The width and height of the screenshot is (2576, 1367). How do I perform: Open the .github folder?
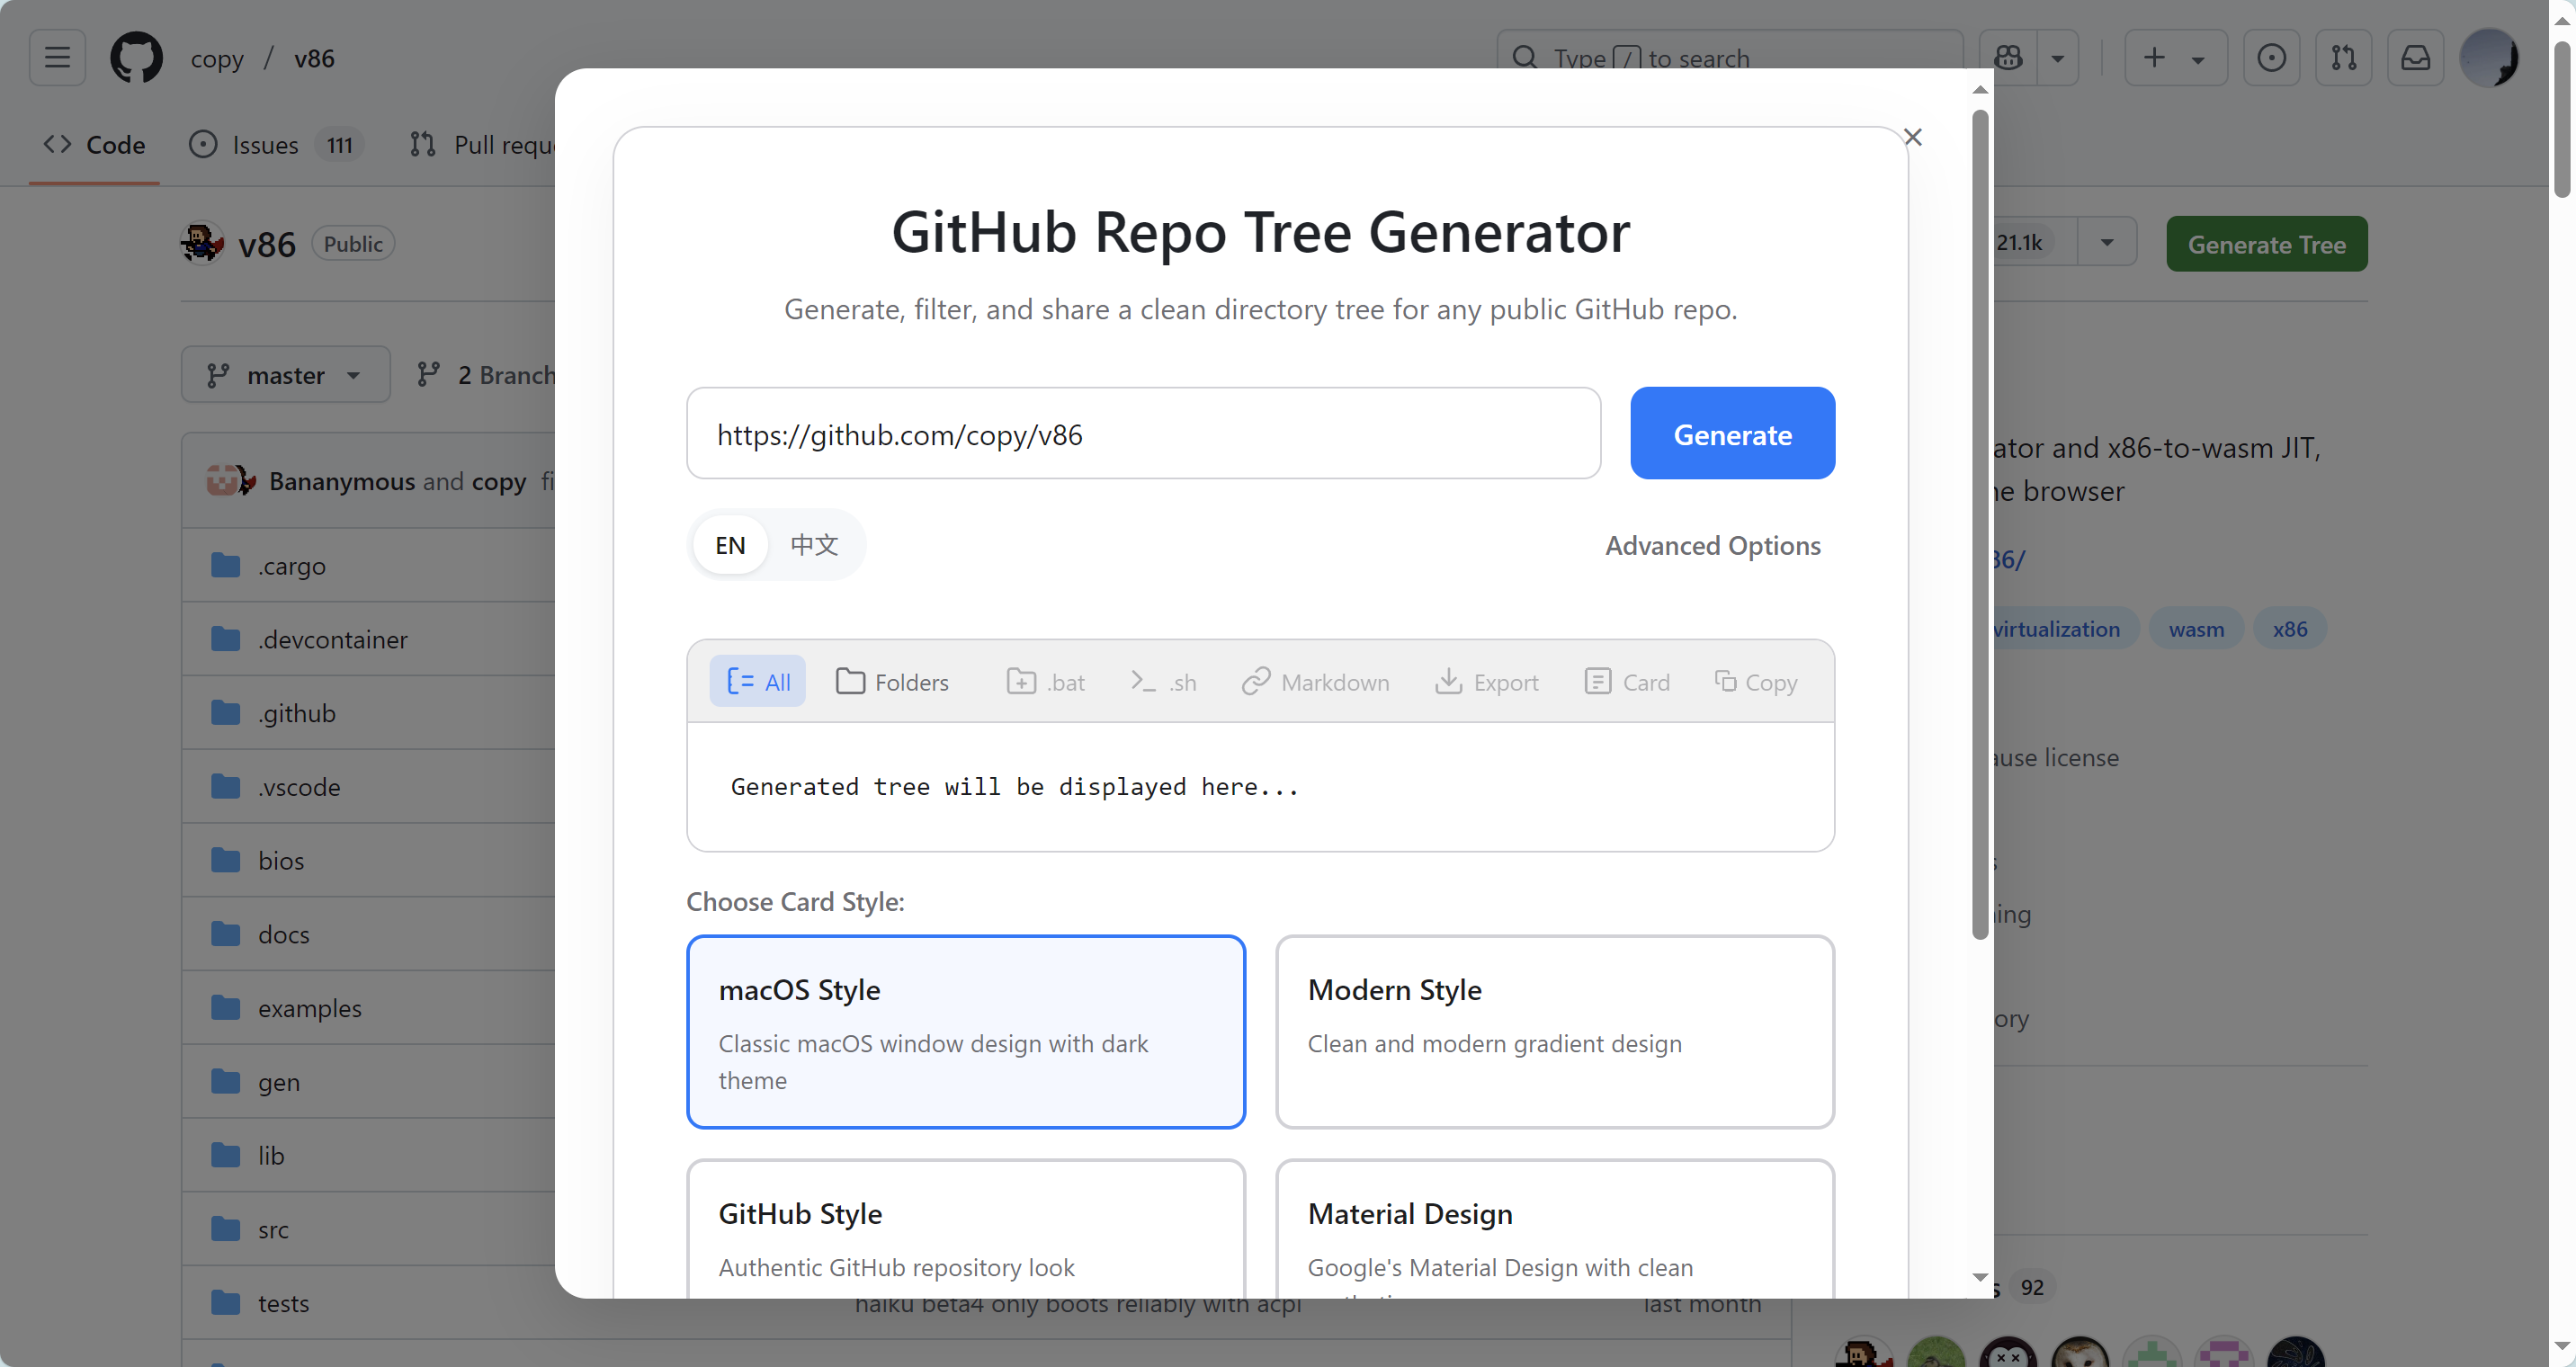296,713
